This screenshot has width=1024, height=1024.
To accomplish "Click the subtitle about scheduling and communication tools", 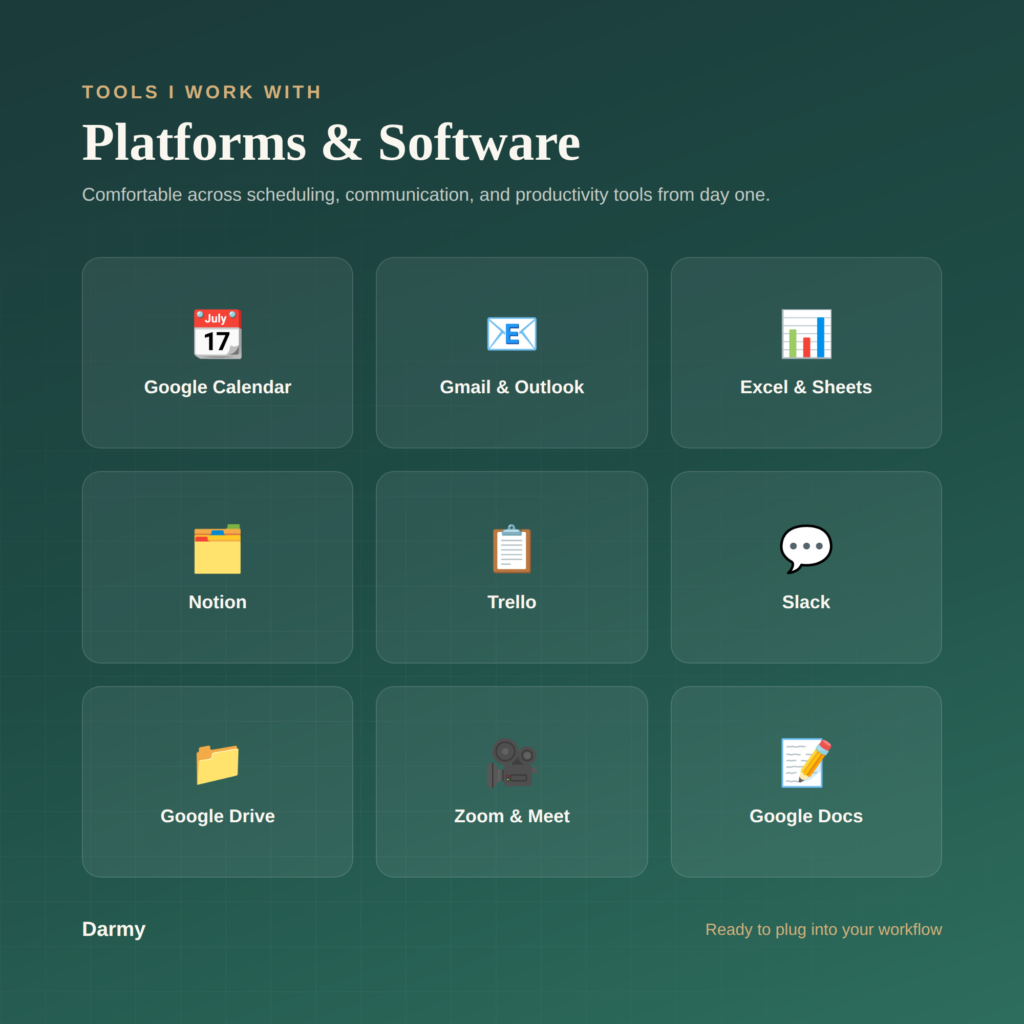I will tap(426, 195).
